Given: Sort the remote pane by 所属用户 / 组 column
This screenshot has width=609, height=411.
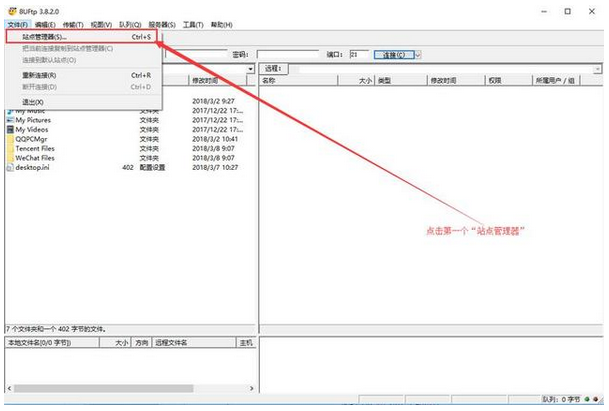Looking at the screenshot, I should [x=555, y=80].
